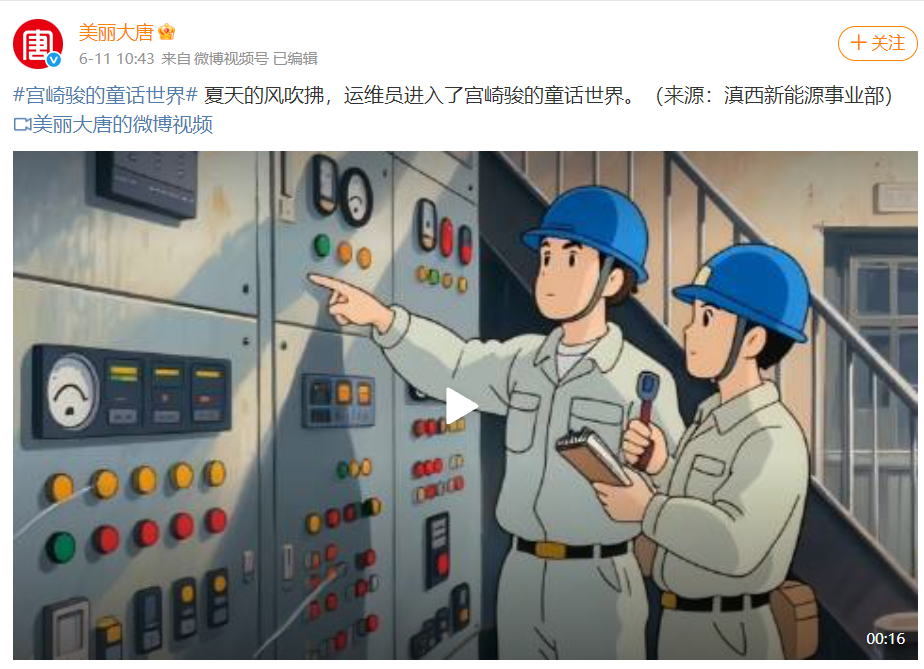Click the post caption text 夏天的风吹拂

click(x=263, y=95)
